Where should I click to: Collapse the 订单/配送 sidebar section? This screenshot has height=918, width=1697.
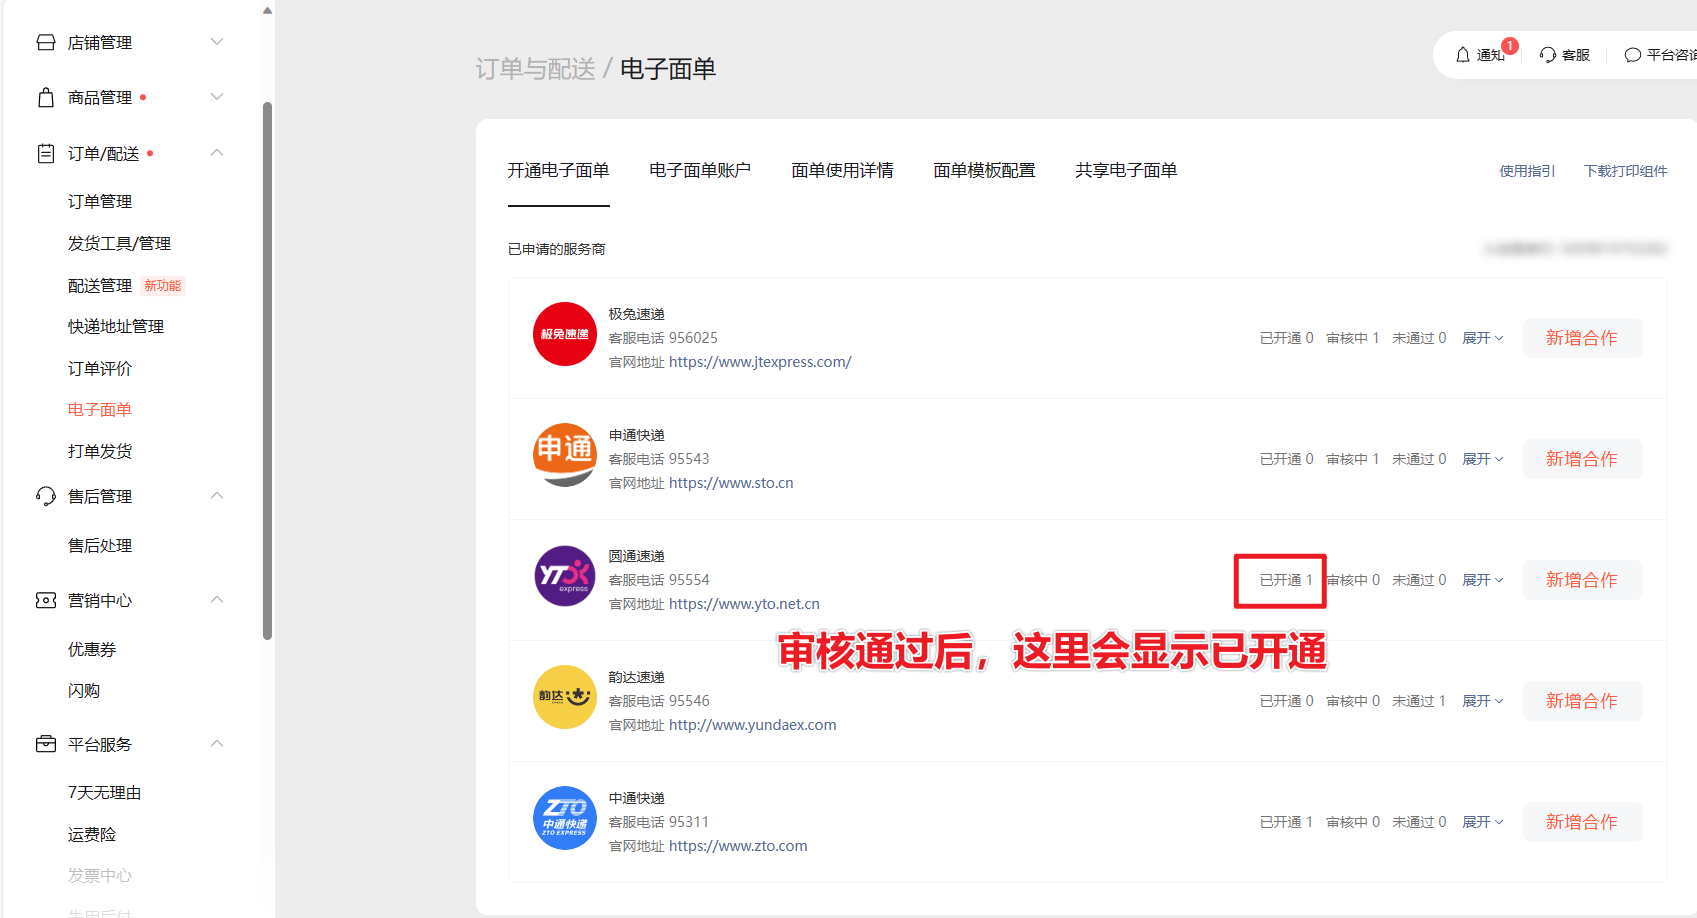217,153
